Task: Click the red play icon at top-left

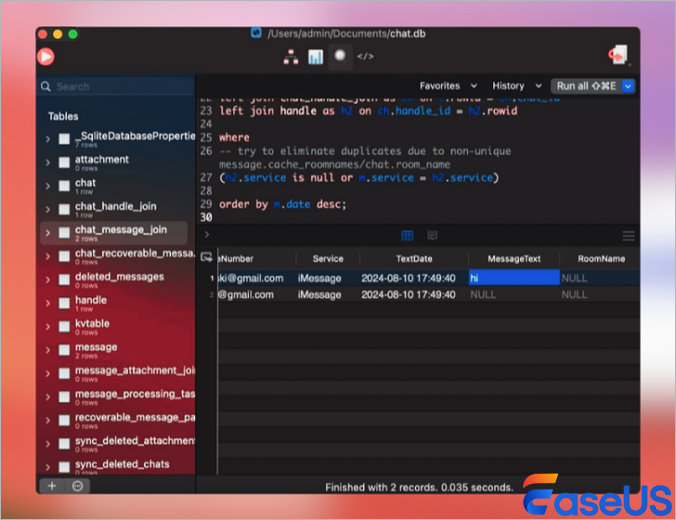Action: tap(46, 57)
